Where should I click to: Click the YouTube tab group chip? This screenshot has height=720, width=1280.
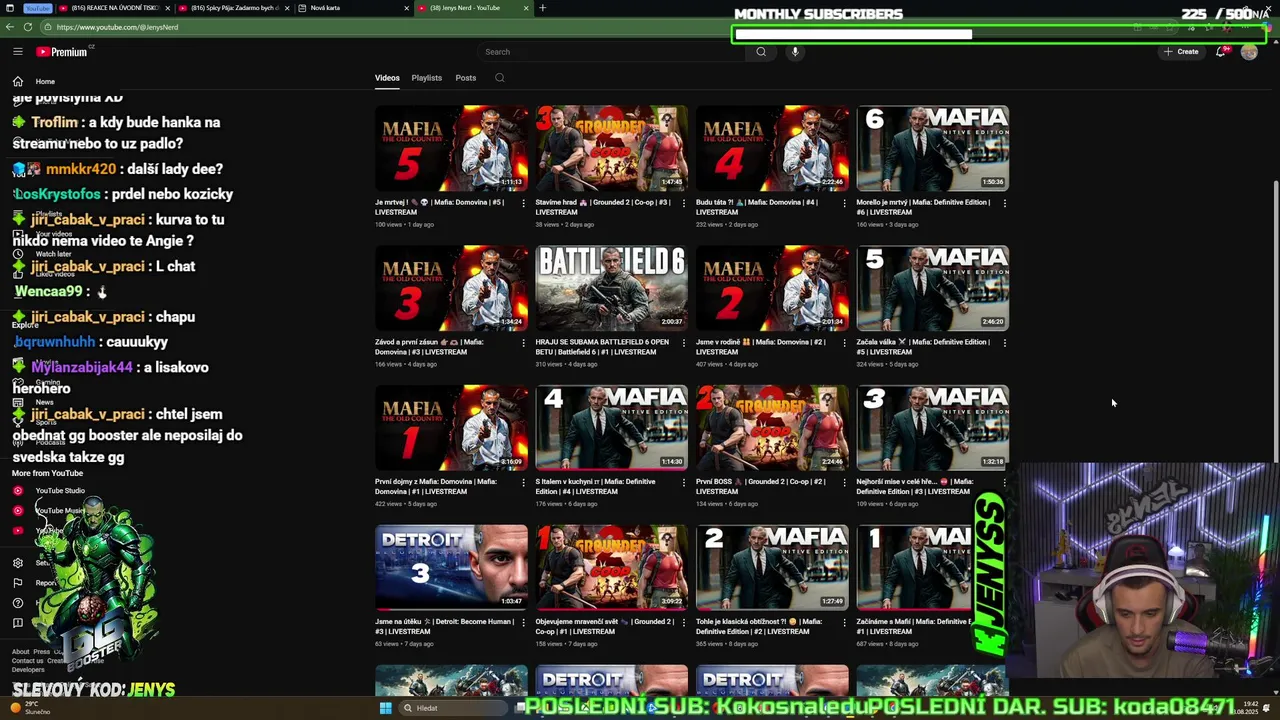[x=38, y=8]
